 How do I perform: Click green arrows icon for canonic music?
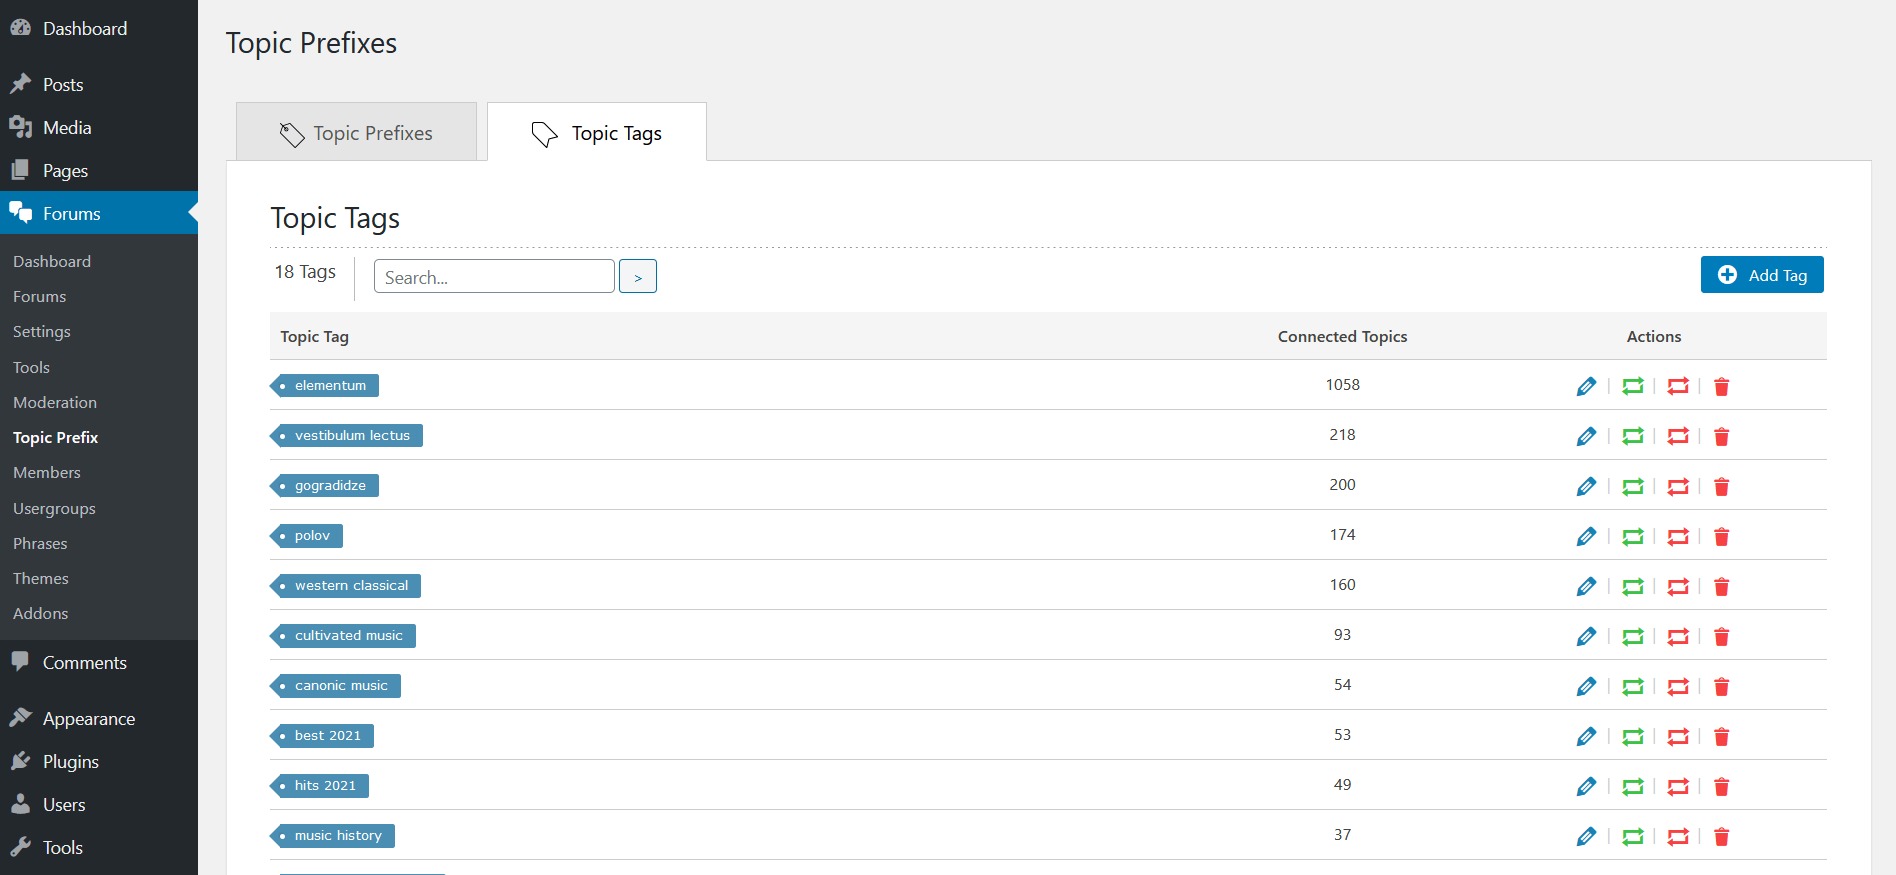pyautogui.click(x=1632, y=686)
